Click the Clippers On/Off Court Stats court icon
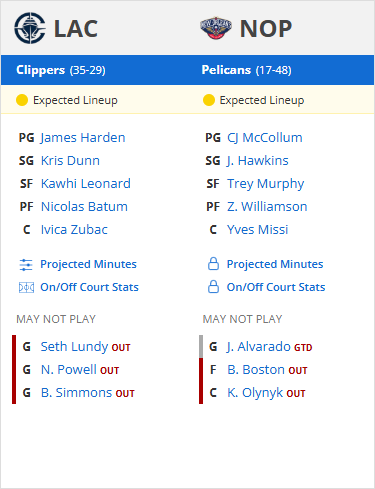The height and width of the screenshot is (489, 375). tap(26, 287)
